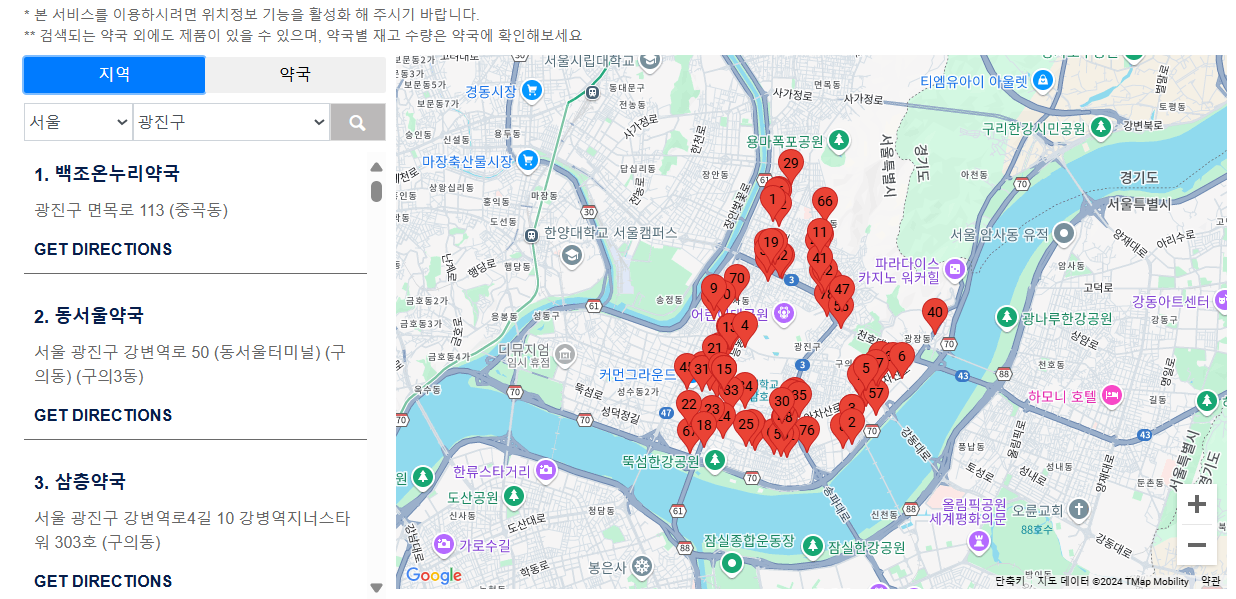Select the 가로수길 camera icon
The width and height of the screenshot is (1236, 599).
click(443, 544)
